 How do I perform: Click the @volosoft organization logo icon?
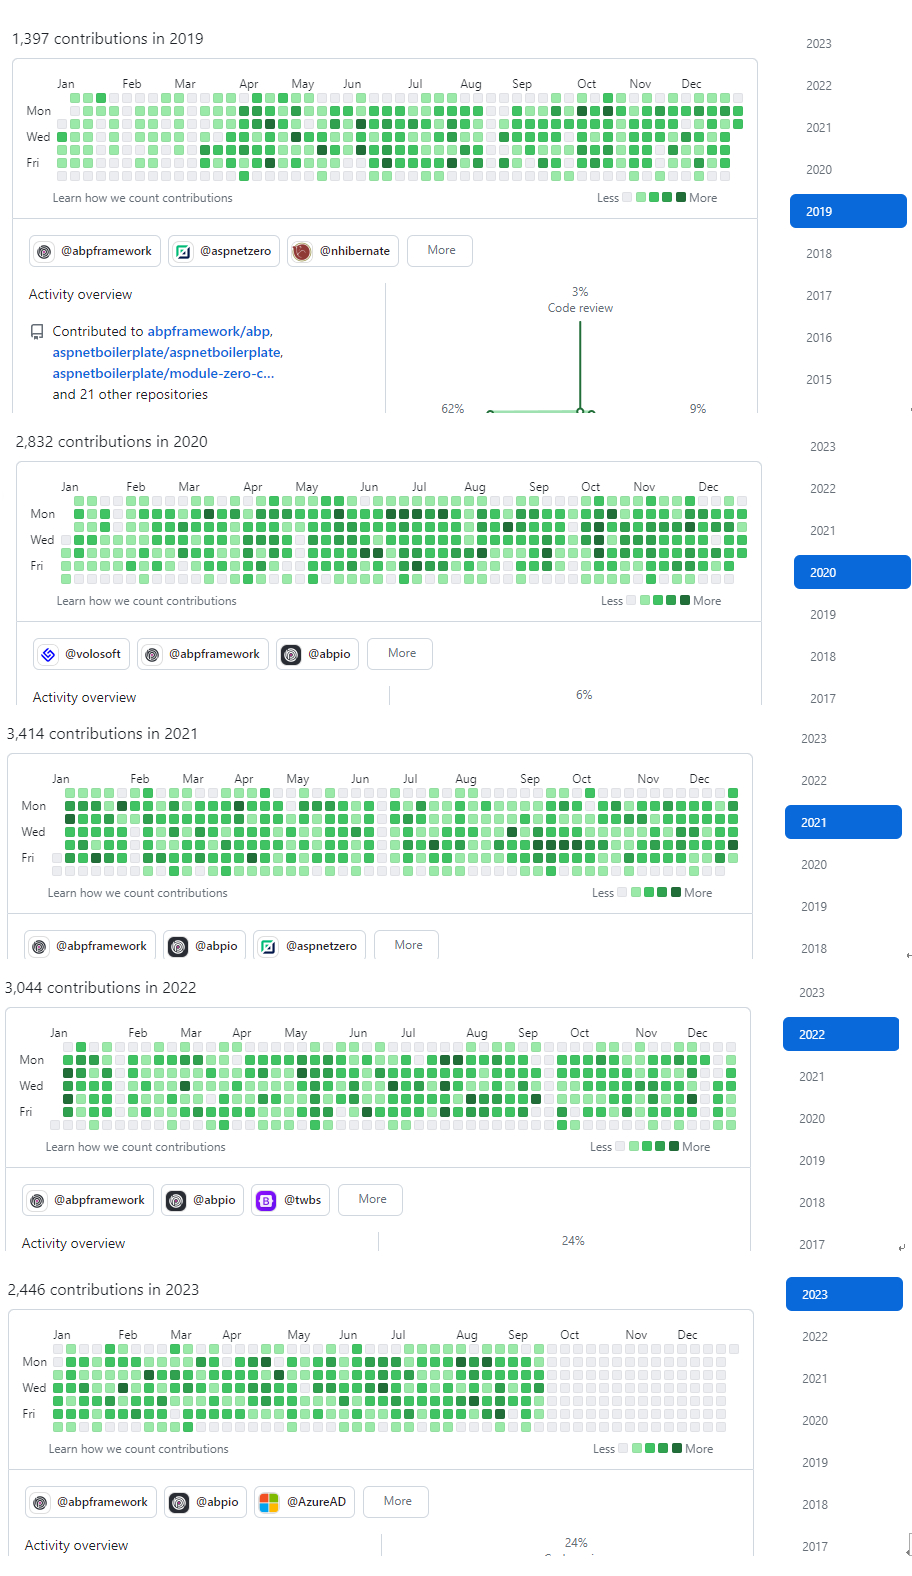[48, 654]
